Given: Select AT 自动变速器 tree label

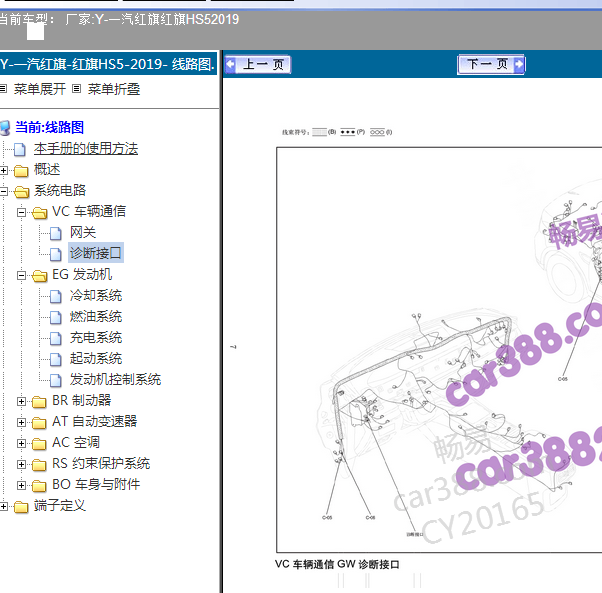Looking at the screenshot, I should pos(95,421).
